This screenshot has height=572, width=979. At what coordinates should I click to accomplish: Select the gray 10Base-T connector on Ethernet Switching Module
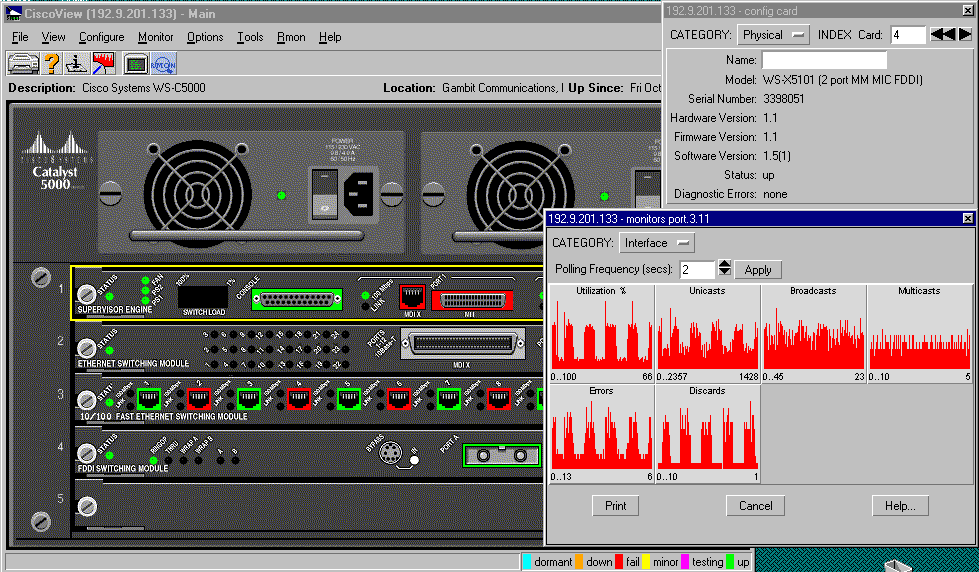tap(462, 344)
